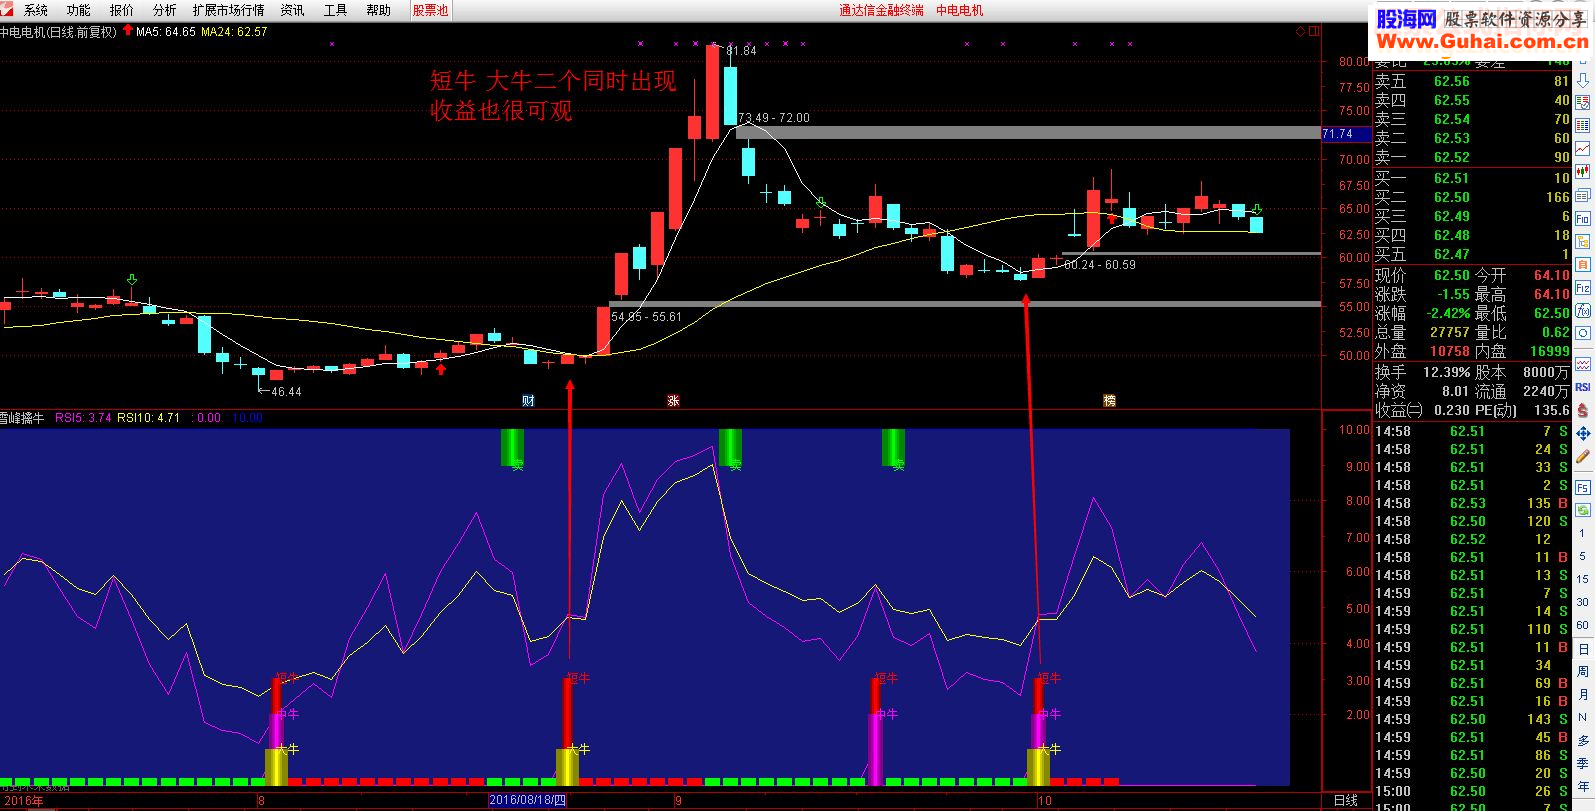This screenshot has width=1595, height=811.
Task: Click the 股票池 button
Action: point(430,10)
